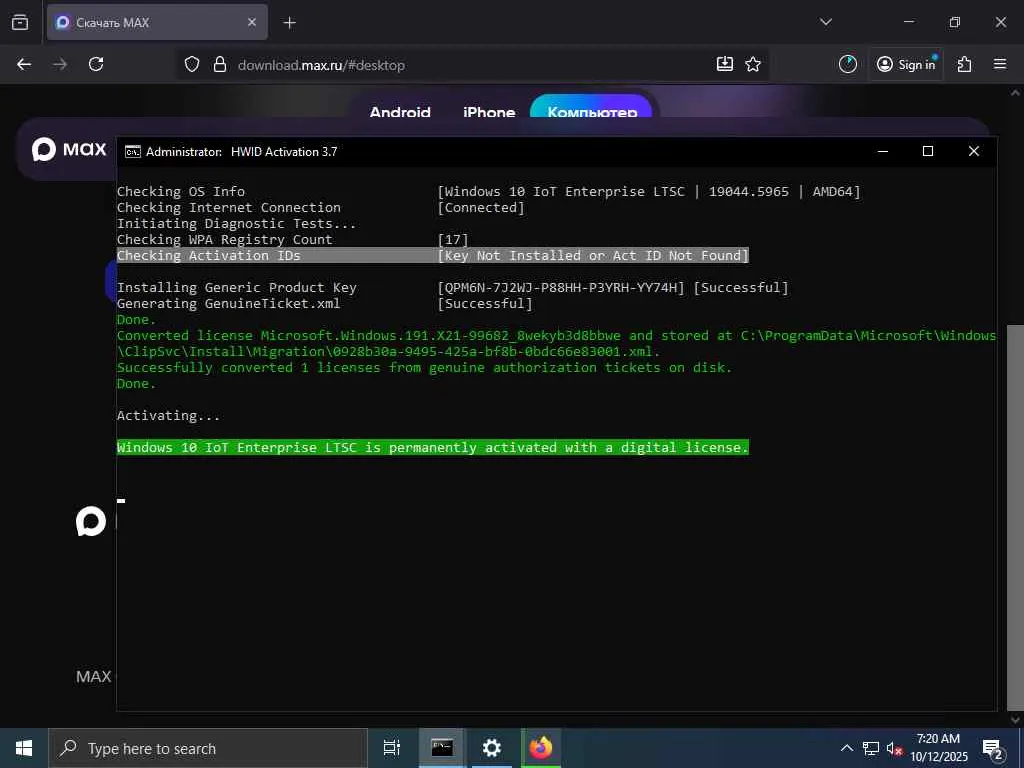Open Firefox View recent browsing icon
The width and height of the screenshot is (1024, 768).
coord(20,22)
